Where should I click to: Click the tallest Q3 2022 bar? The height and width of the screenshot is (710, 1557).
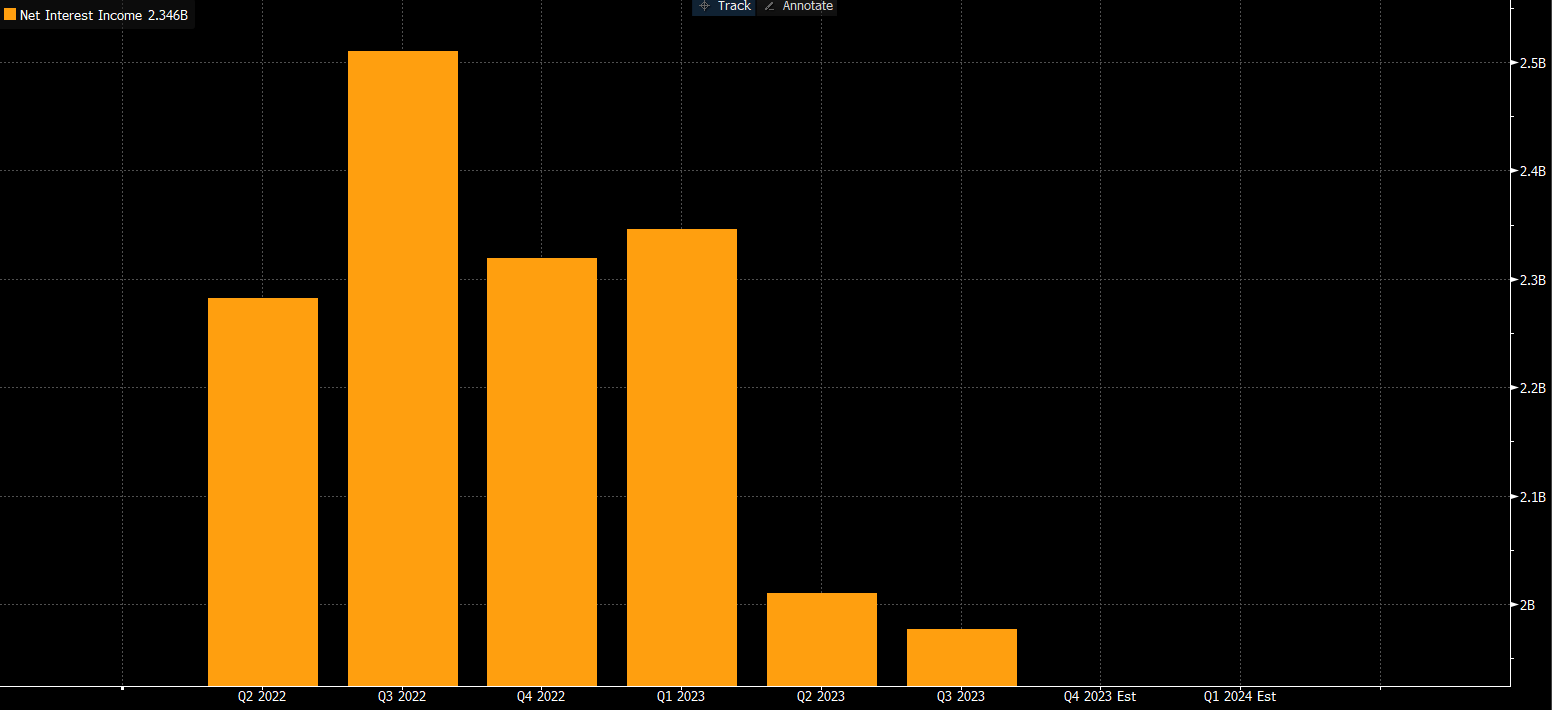[x=403, y=368]
